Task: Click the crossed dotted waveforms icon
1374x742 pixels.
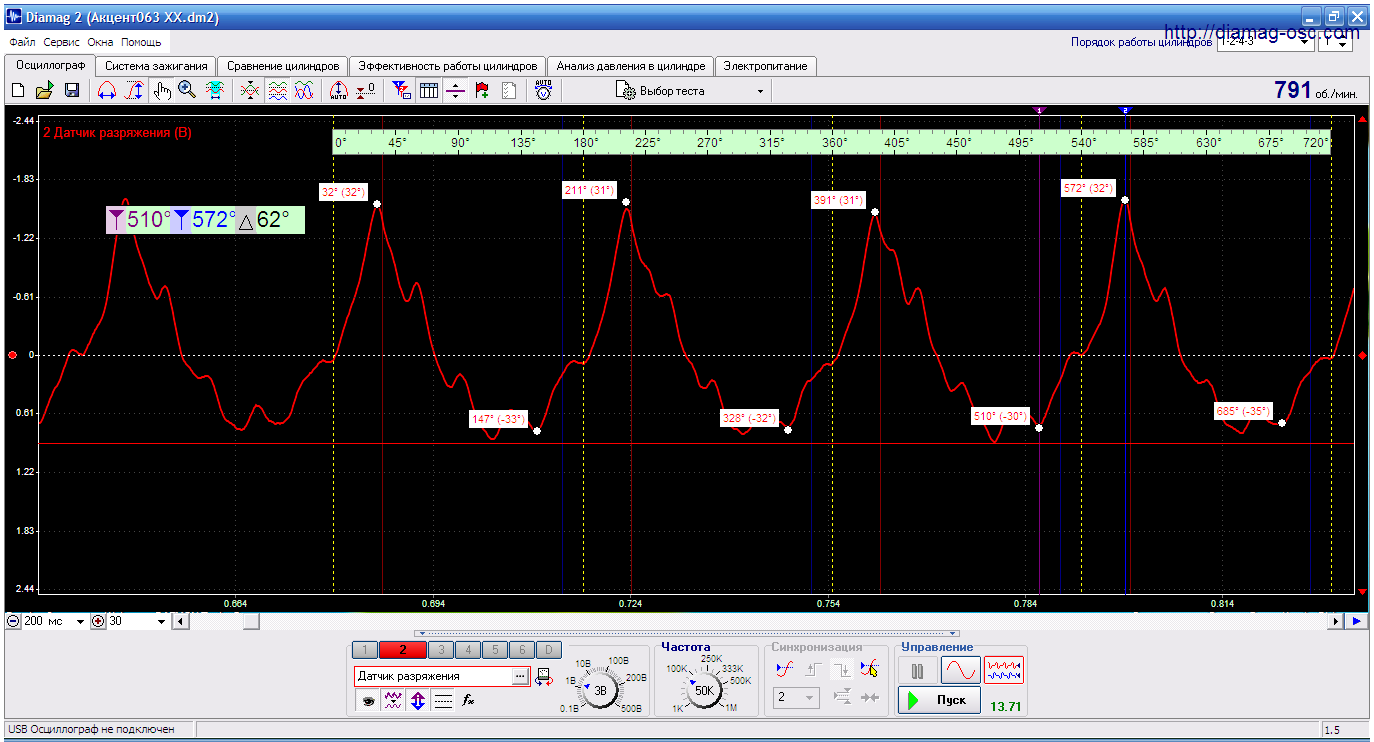Action: click(250, 91)
